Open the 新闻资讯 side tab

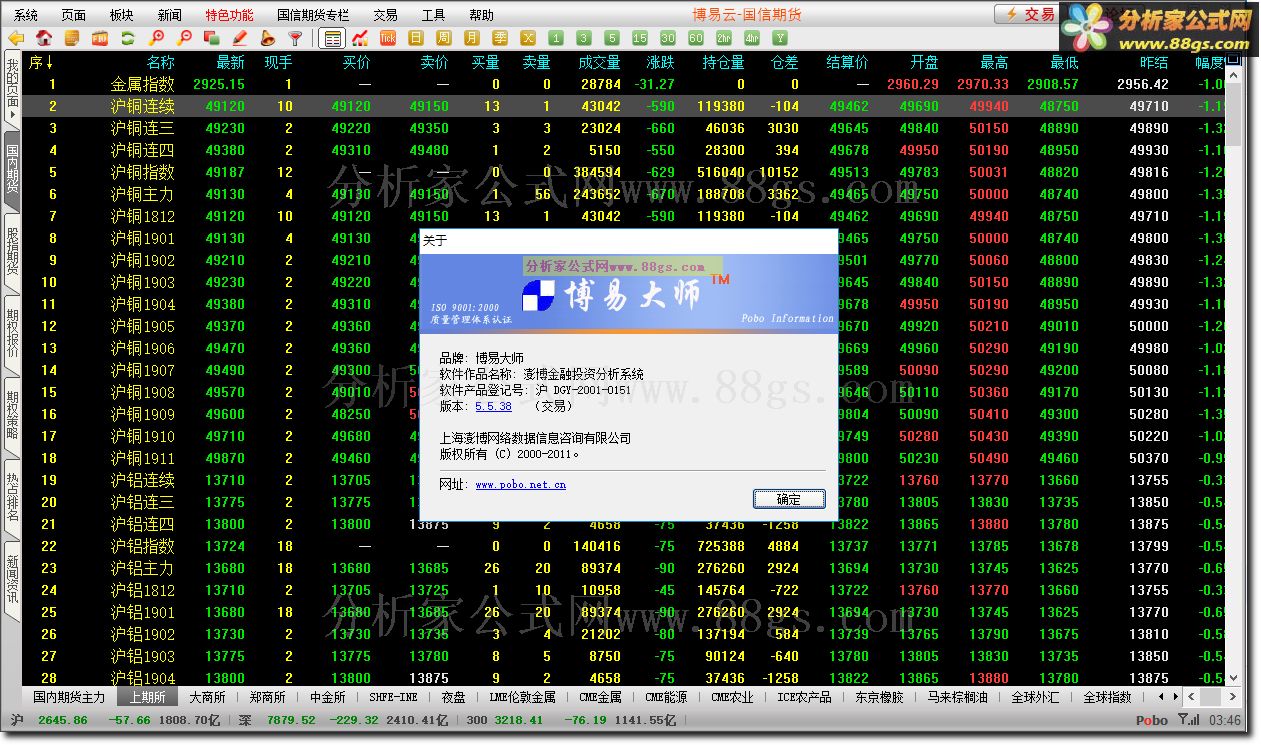pyautogui.click(x=12, y=581)
